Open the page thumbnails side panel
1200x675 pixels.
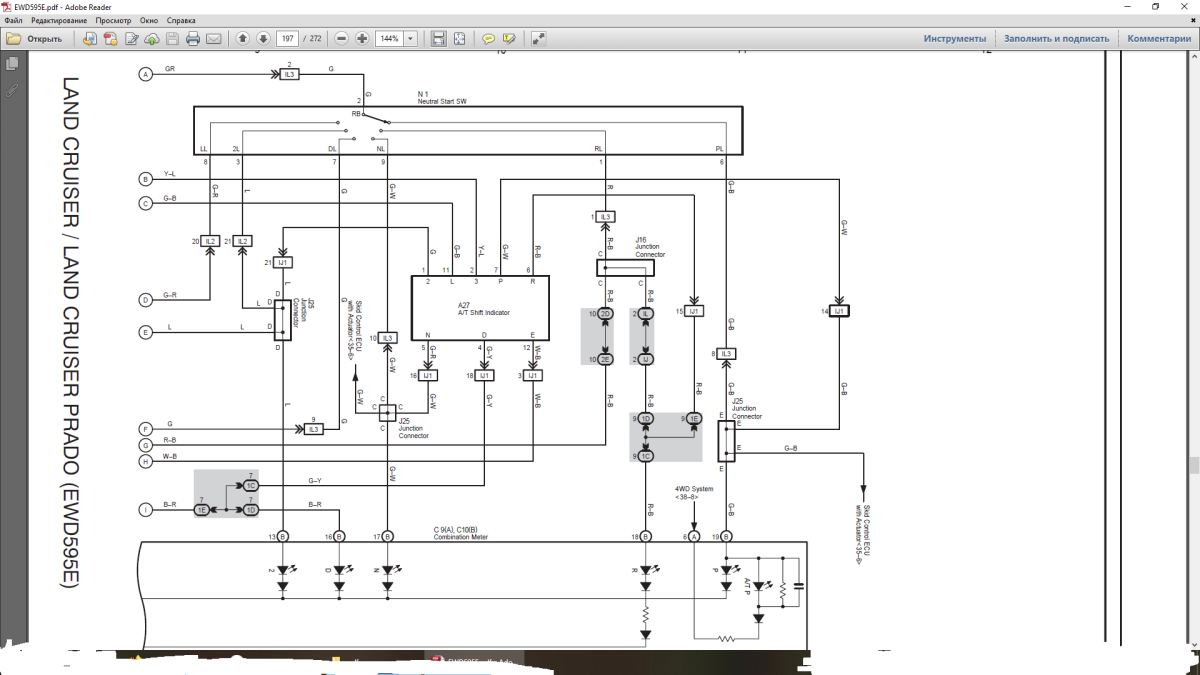(12, 64)
